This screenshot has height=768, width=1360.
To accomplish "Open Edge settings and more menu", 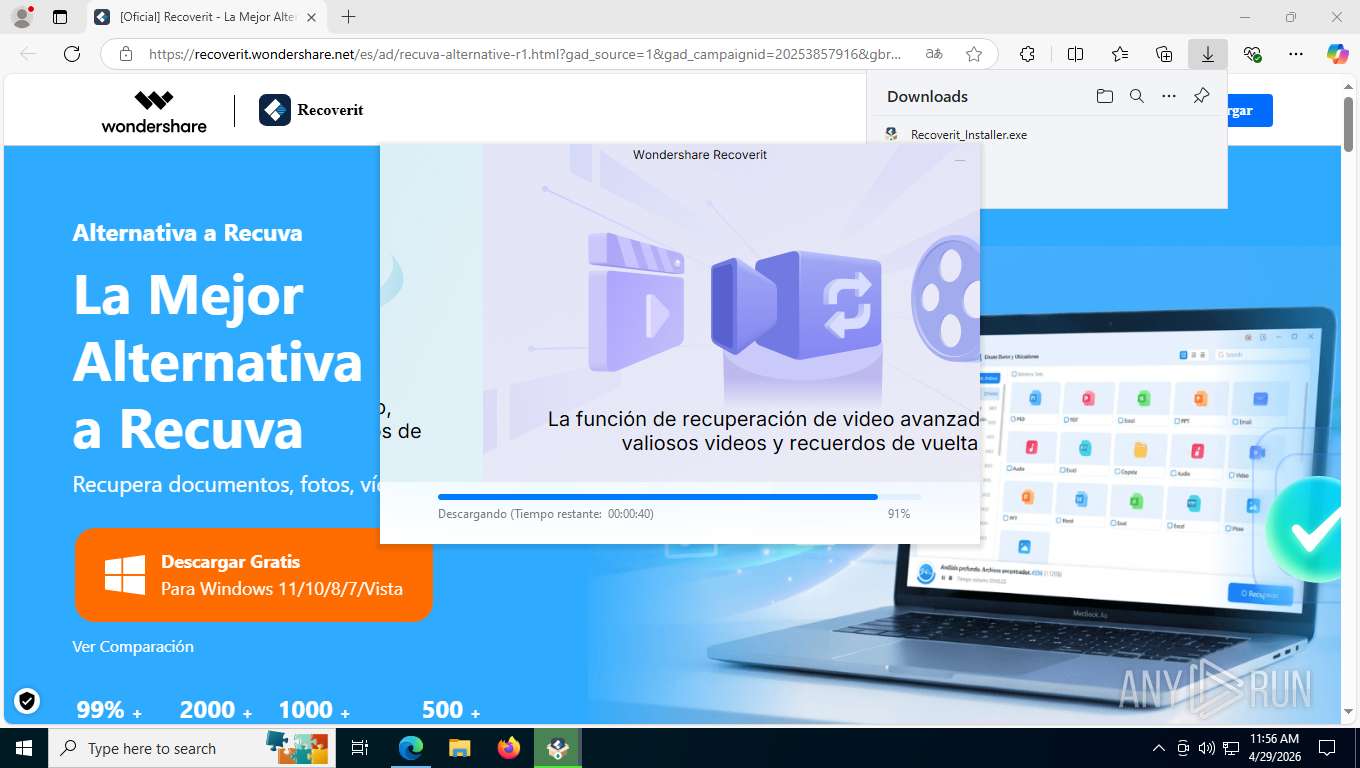I will pos(1296,54).
